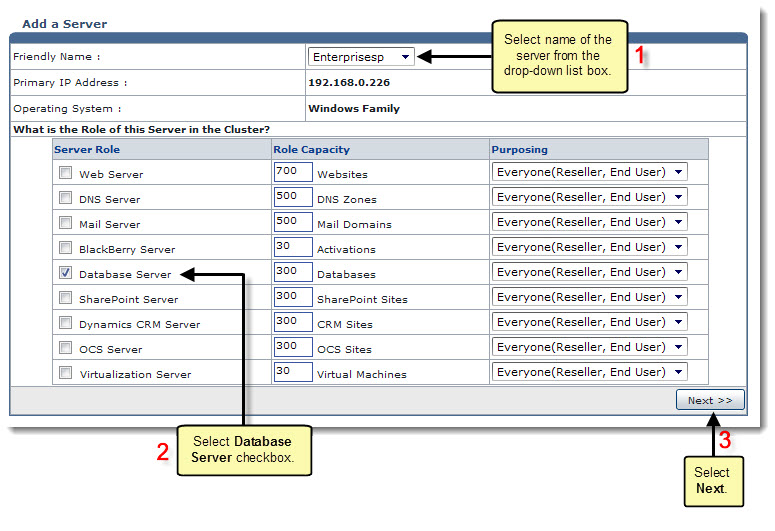This screenshot has height=531, width=775.
Task: Click the Dynamics CRM Server label
Action: click(139, 324)
